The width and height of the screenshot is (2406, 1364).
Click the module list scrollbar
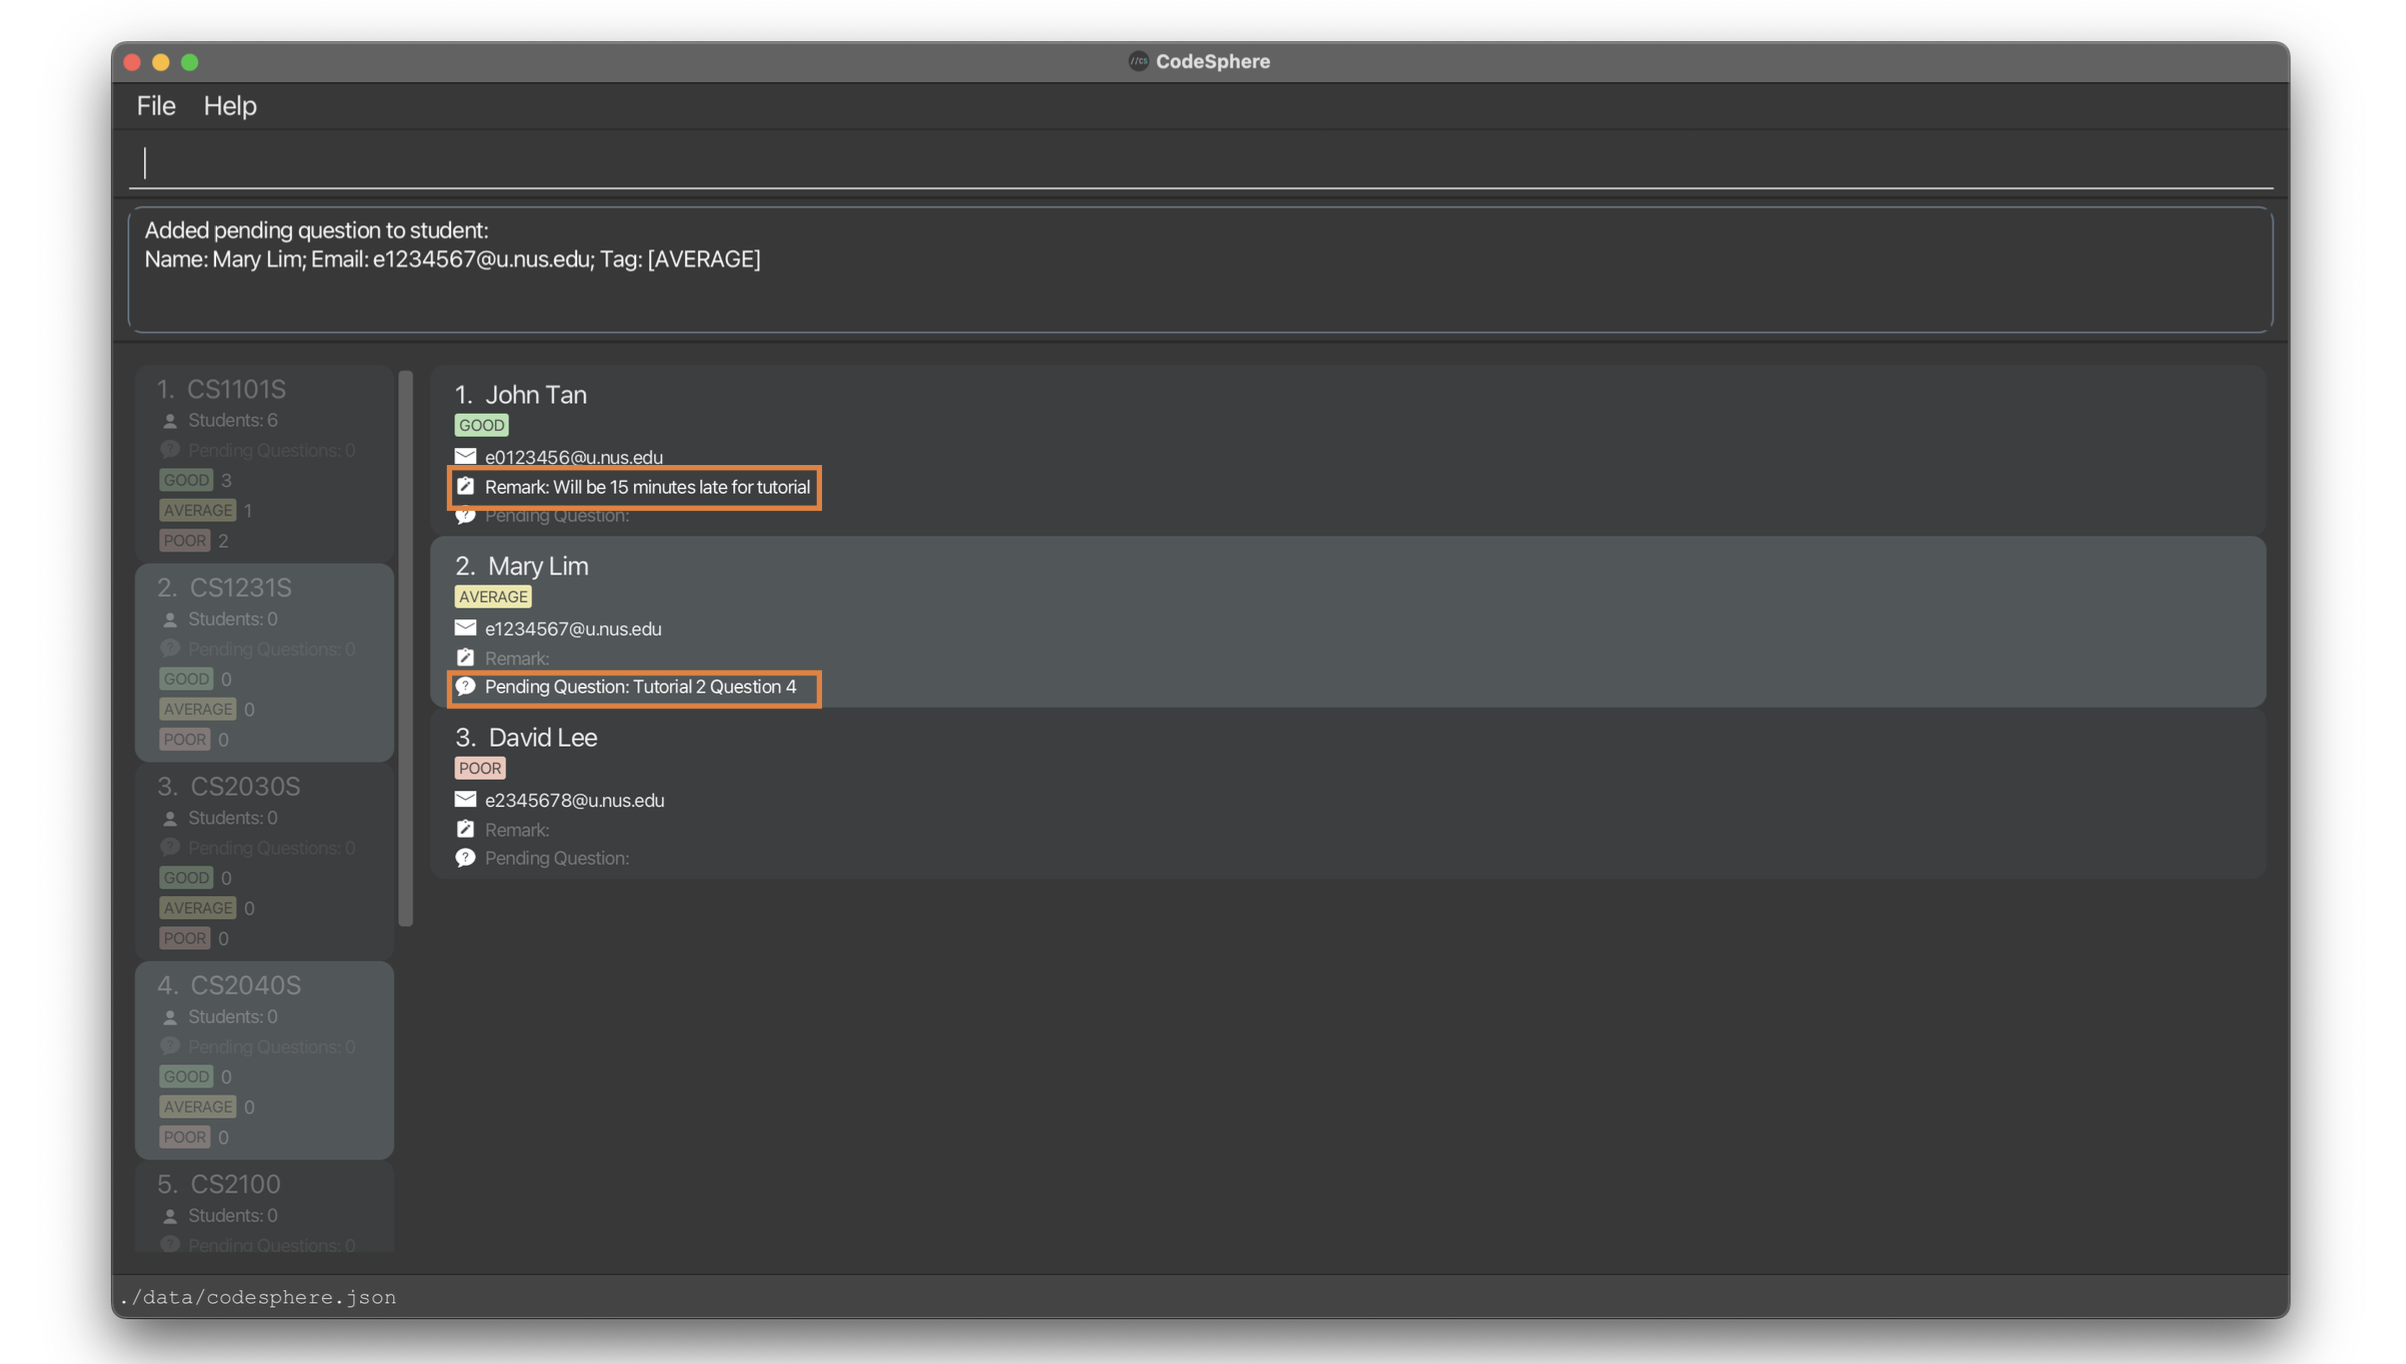coord(406,648)
